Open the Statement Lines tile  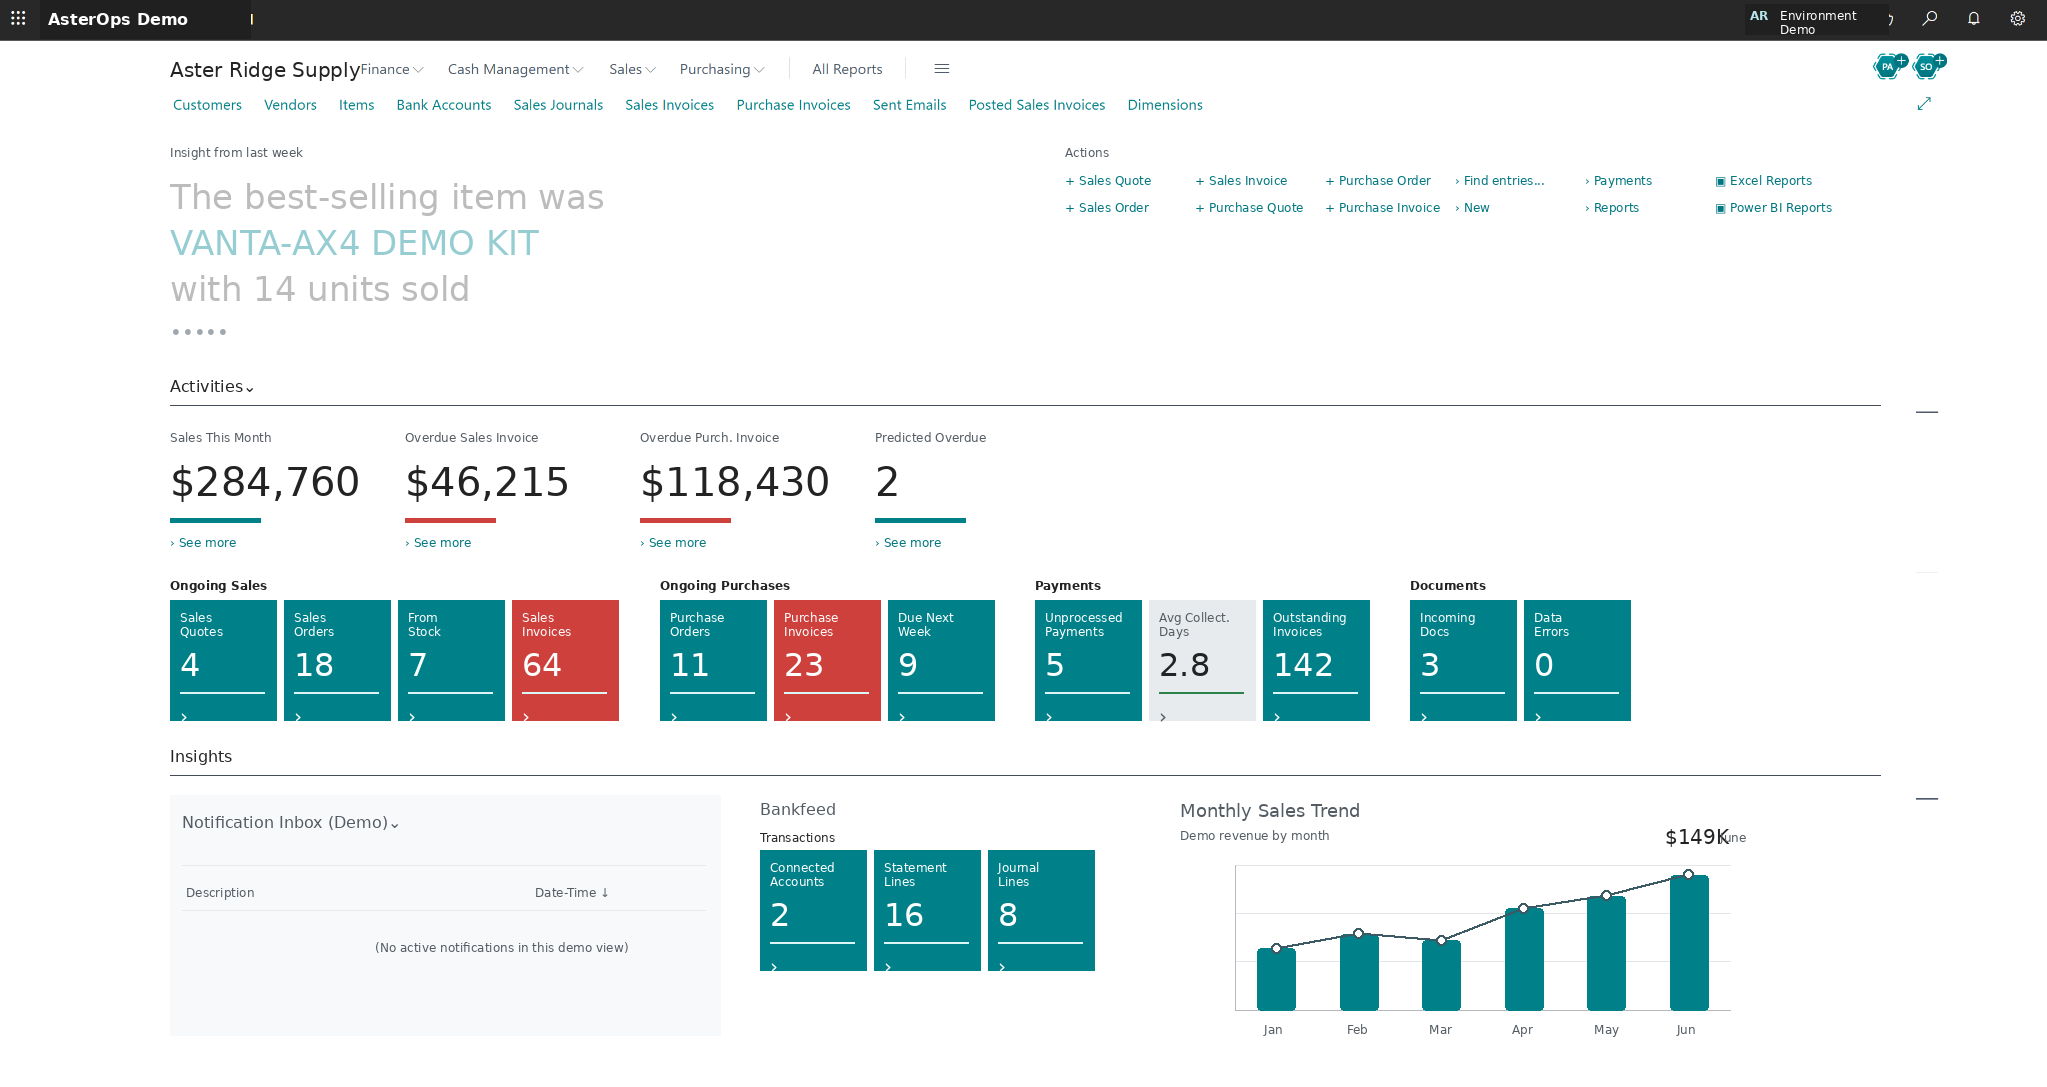tap(927, 910)
